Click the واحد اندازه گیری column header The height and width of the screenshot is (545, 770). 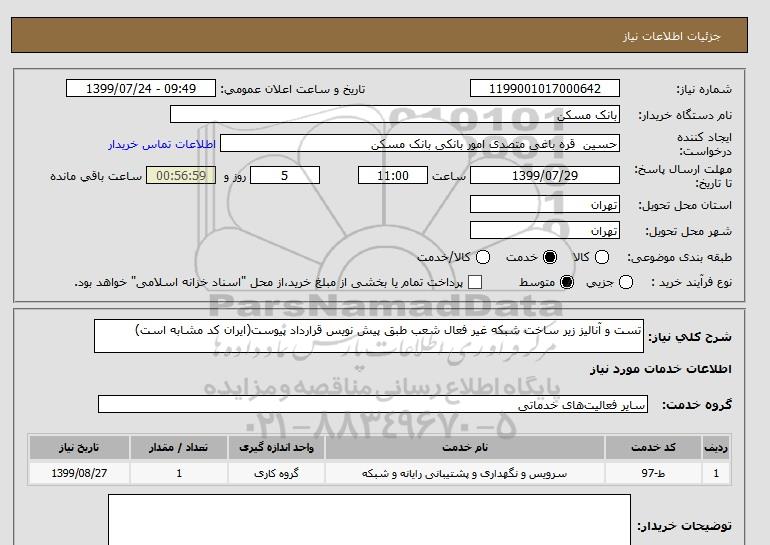276,447
